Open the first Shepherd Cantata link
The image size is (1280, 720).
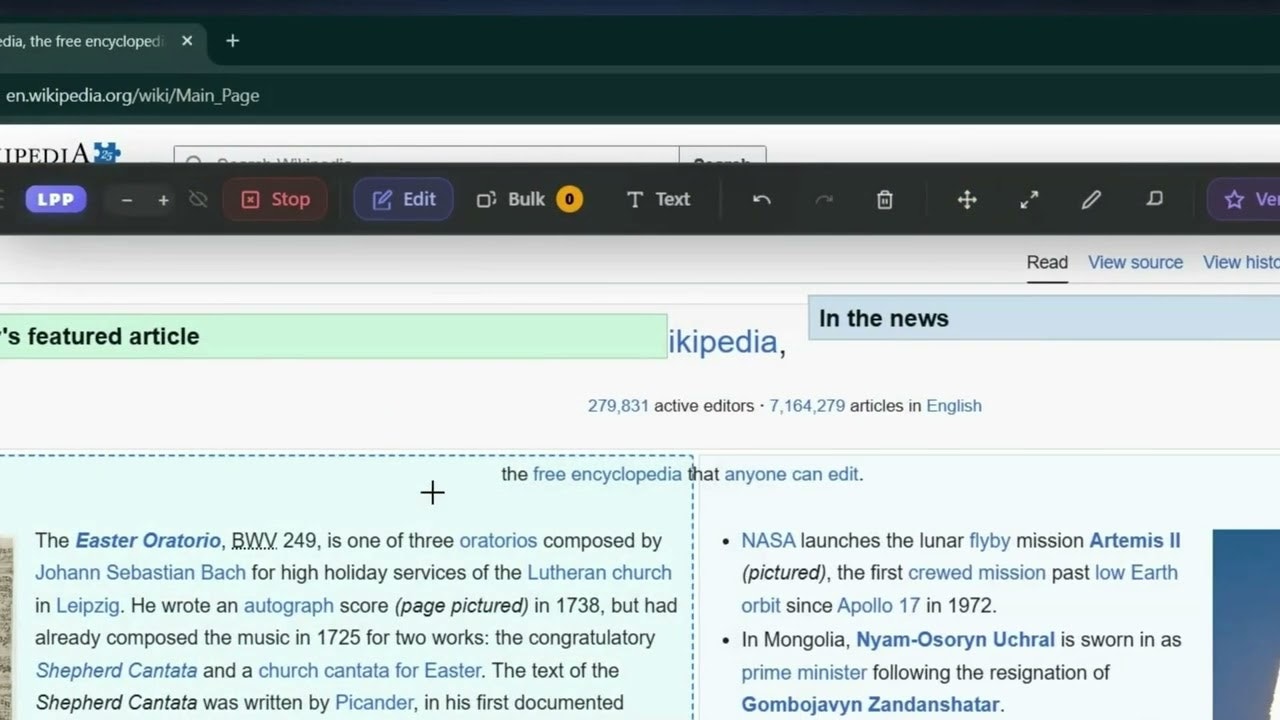(116, 670)
